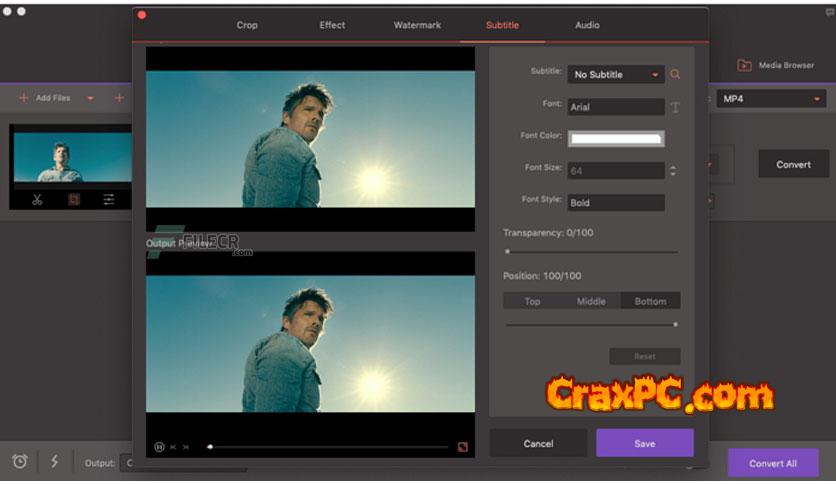The image size is (836, 484).
Task: Switch to the Effect tab
Action: [332, 25]
